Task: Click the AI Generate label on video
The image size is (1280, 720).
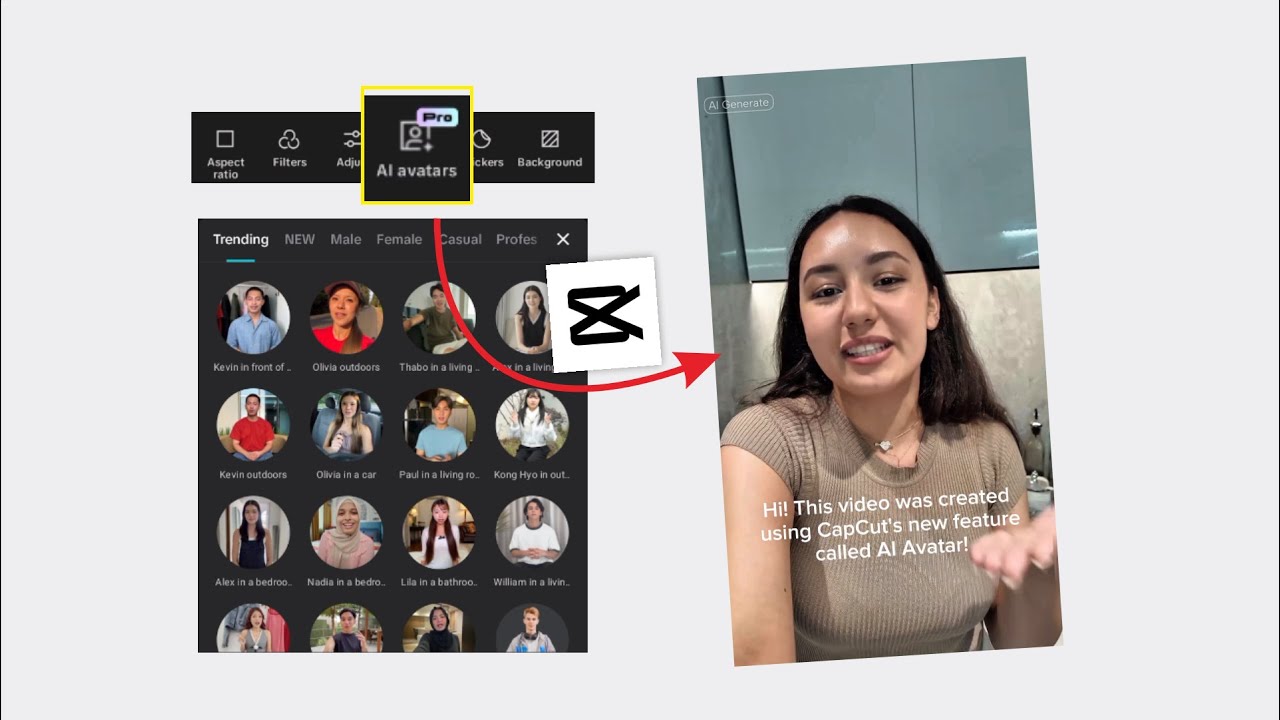Action: pyautogui.click(x=739, y=103)
